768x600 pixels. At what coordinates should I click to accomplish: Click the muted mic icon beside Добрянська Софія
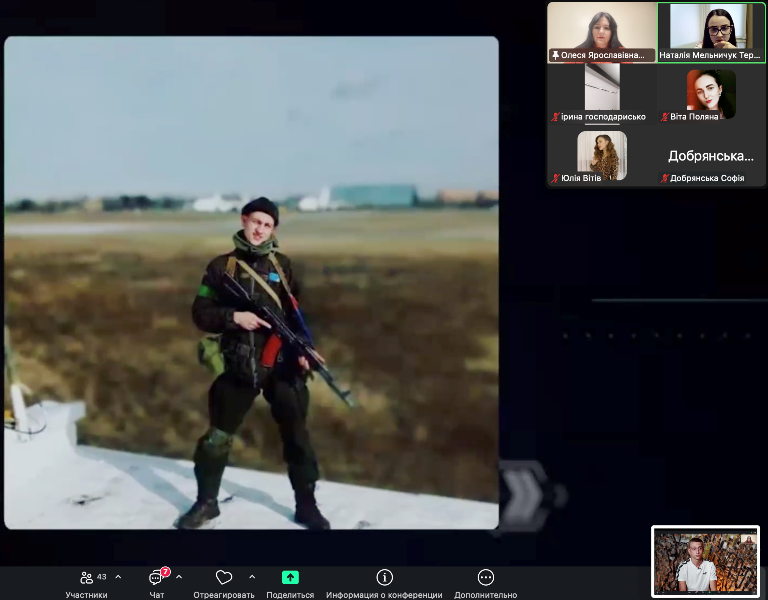point(665,178)
